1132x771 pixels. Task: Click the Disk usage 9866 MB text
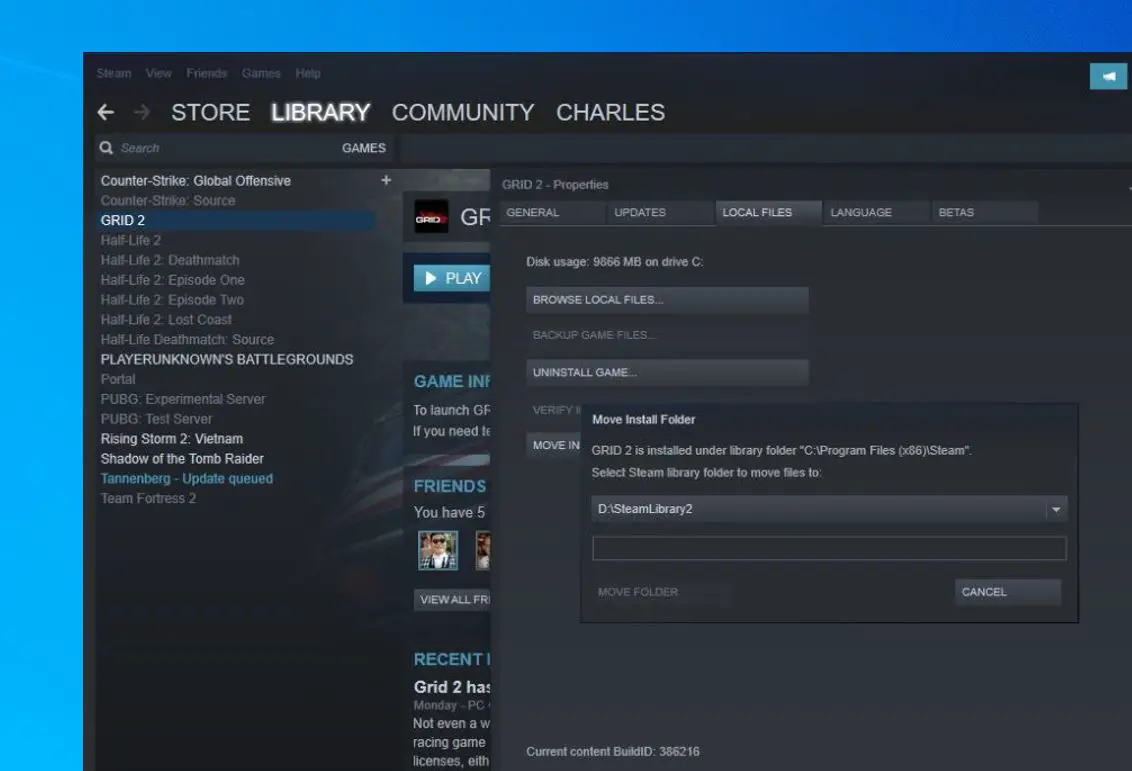tap(614, 262)
